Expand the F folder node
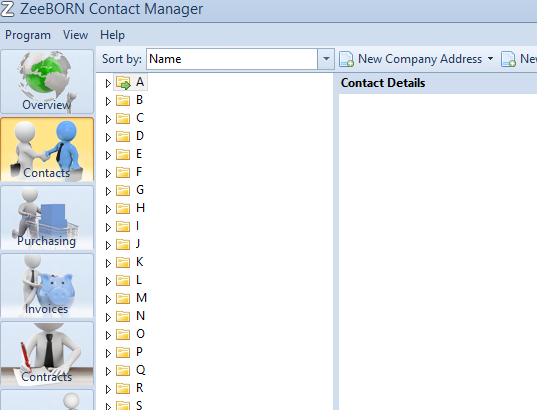 click(108, 173)
